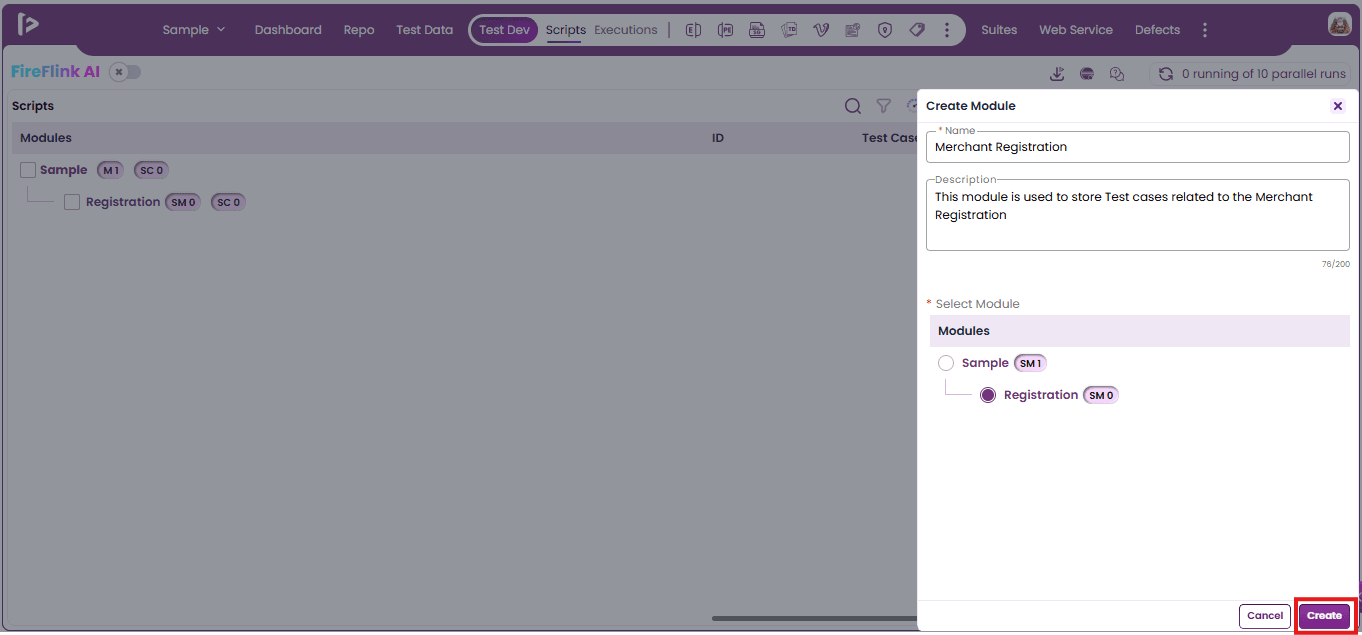
Task: Open the Sample project dropdown
Action: (194, 30)
